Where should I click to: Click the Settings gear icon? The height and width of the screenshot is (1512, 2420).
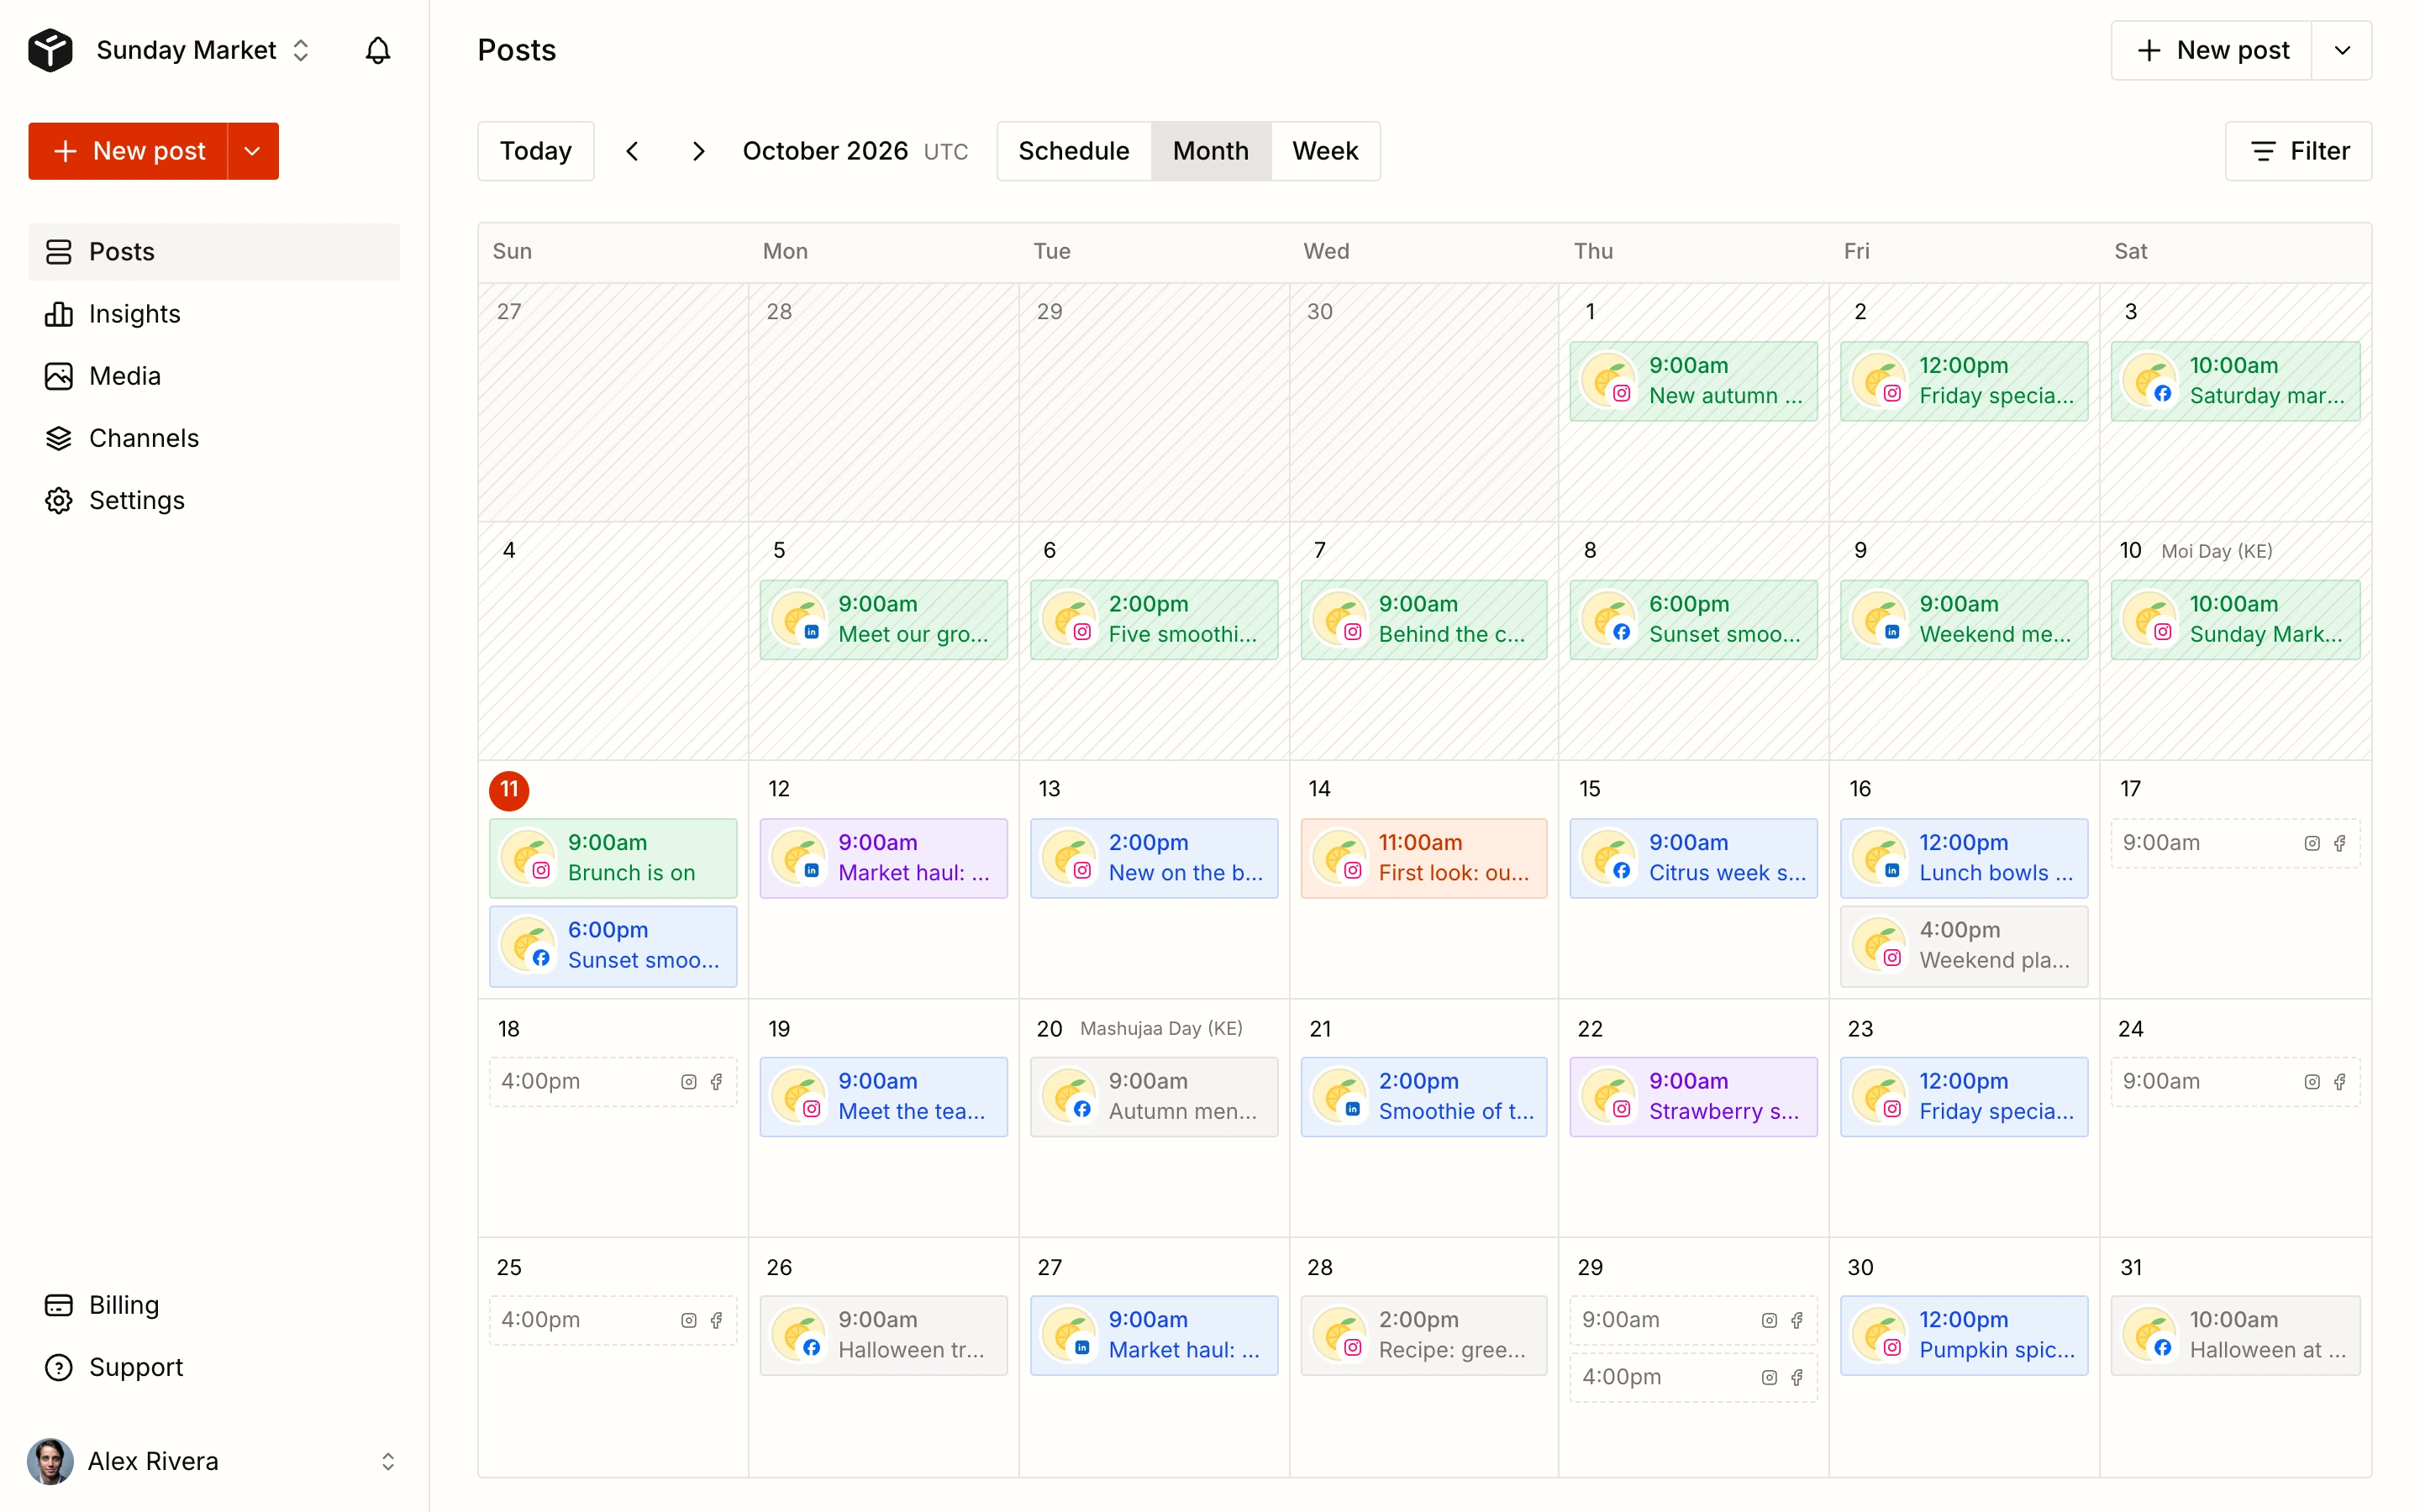(59, 500)
